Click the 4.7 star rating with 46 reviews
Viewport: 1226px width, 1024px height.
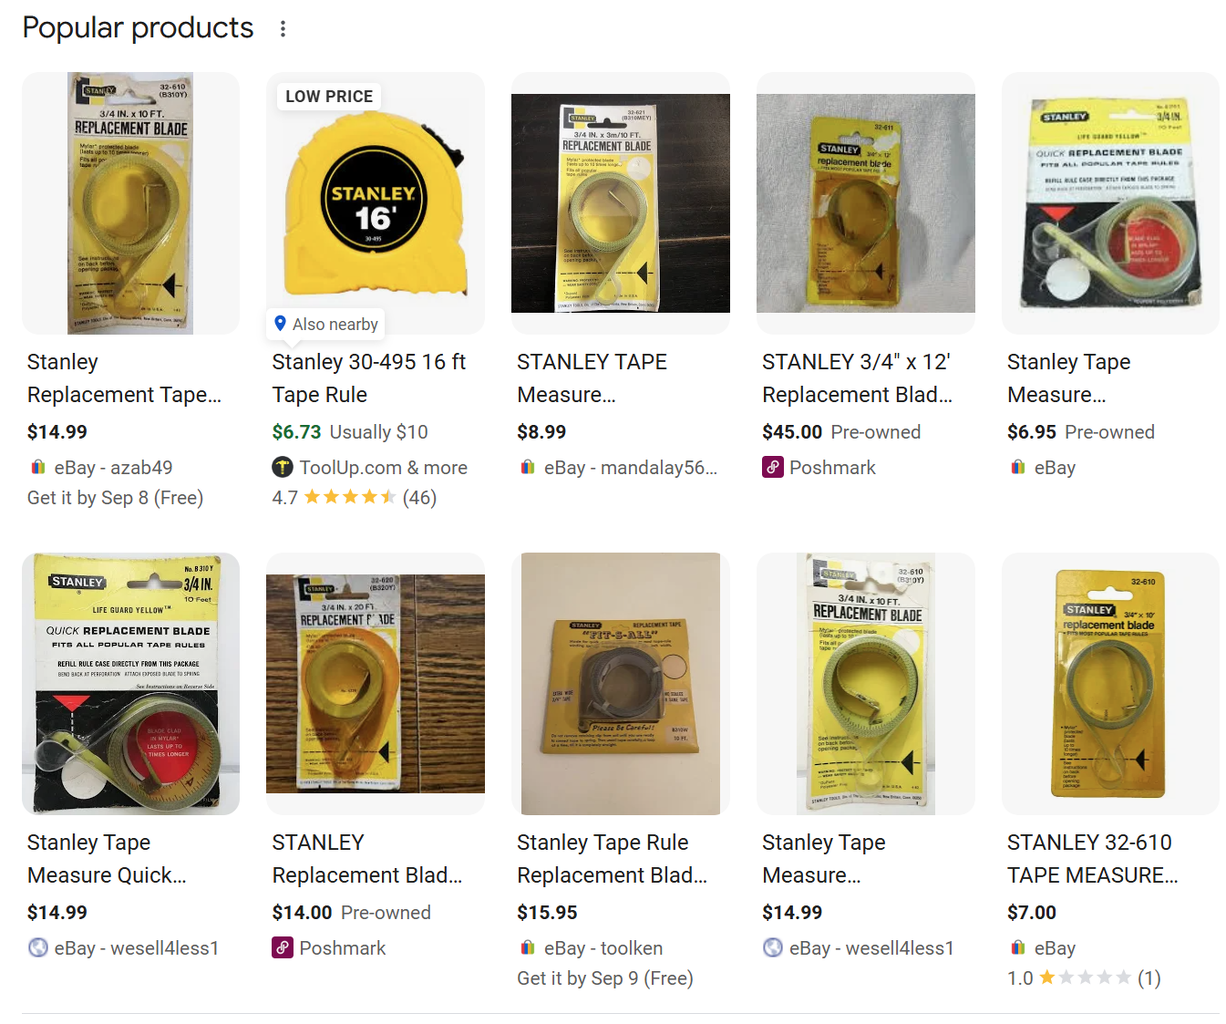[354, 497]
